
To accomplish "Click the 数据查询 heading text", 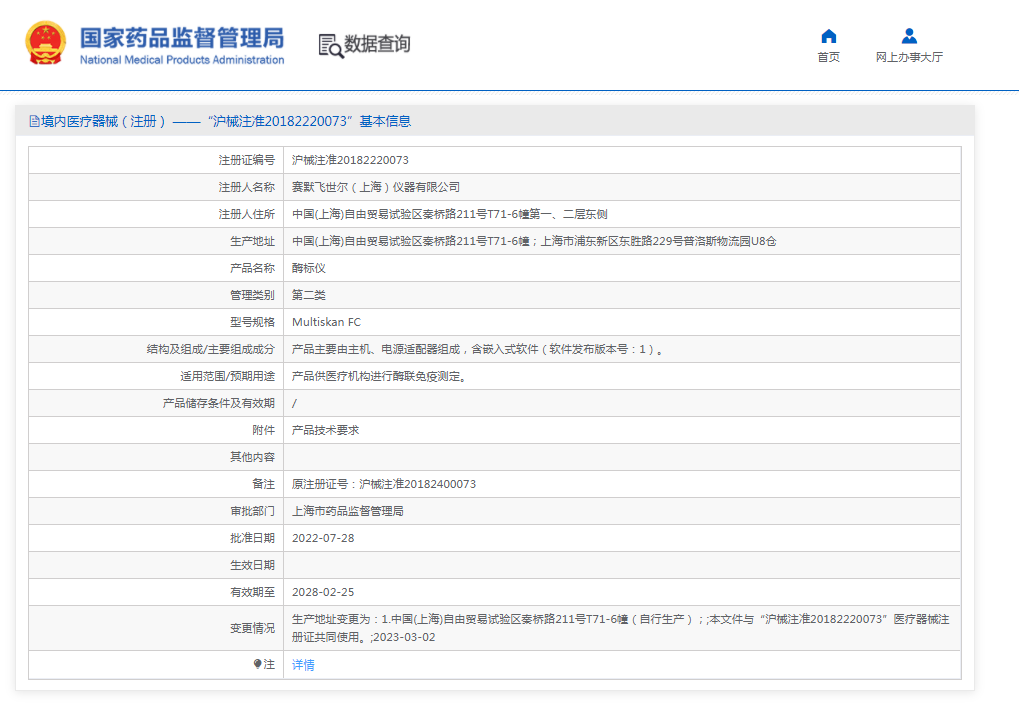I will pyautogui.click(x=377, y=44).
